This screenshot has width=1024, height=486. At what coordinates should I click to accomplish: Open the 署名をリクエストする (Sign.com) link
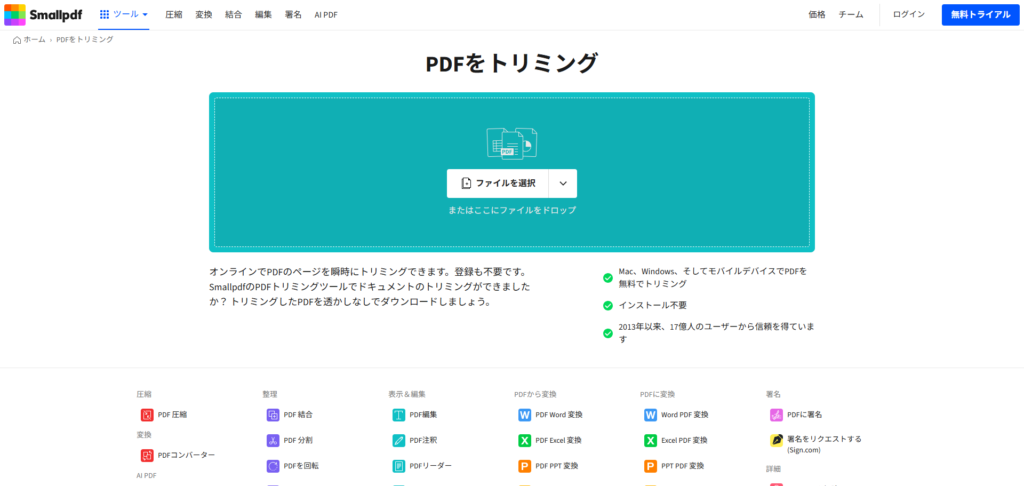pyautogui.click(x=824, y=444)
